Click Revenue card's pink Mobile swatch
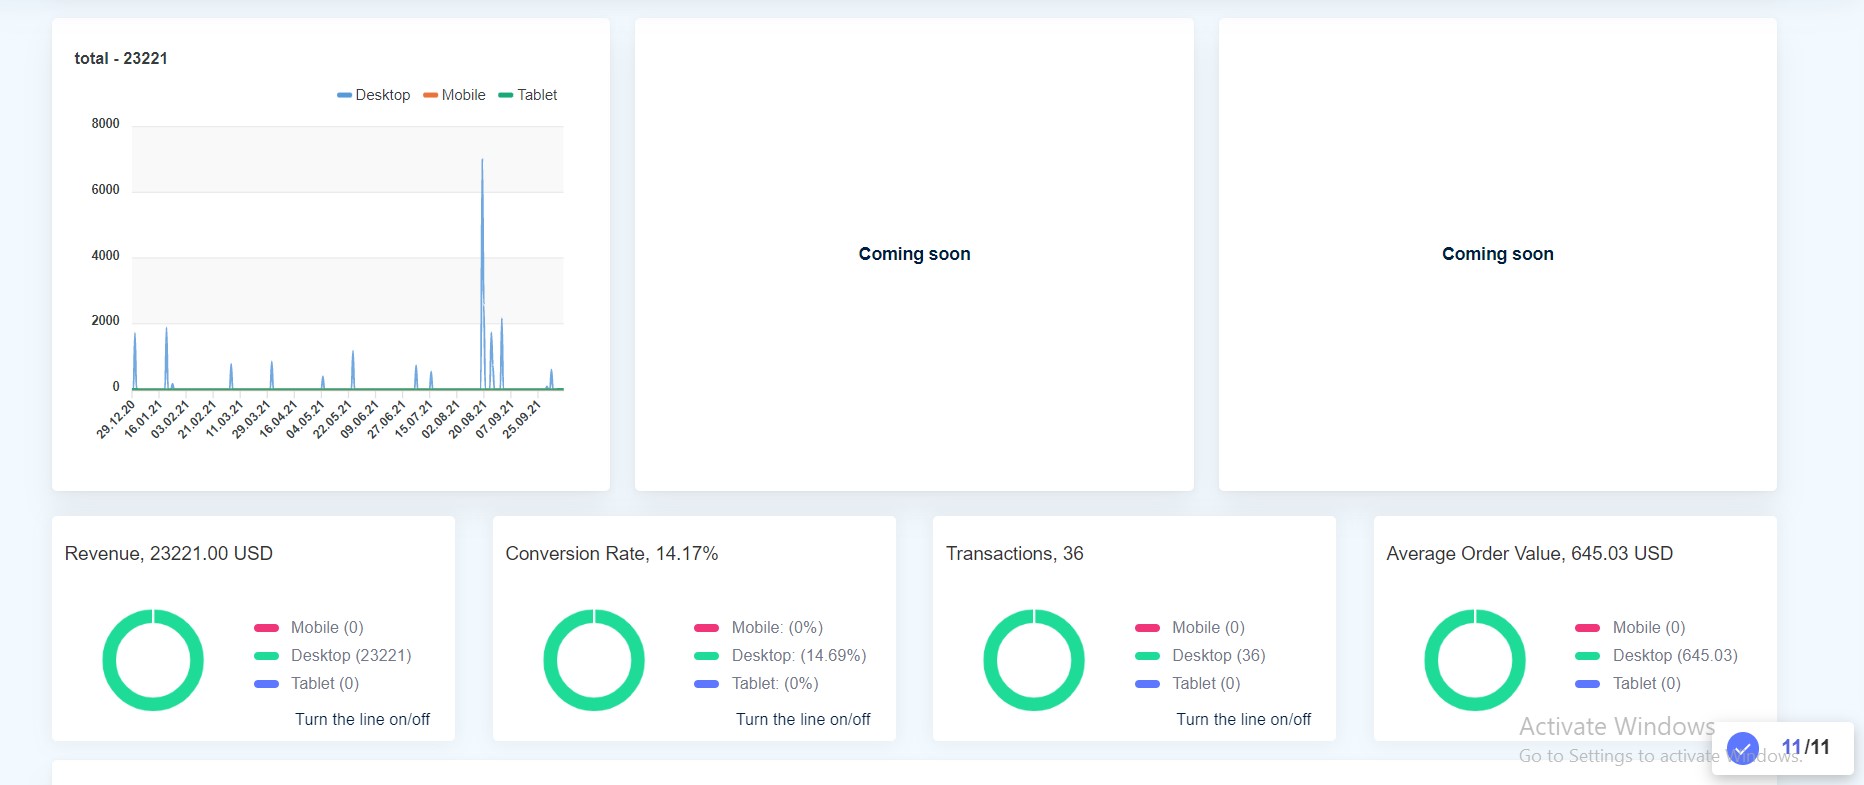 (x=266, y=628)
